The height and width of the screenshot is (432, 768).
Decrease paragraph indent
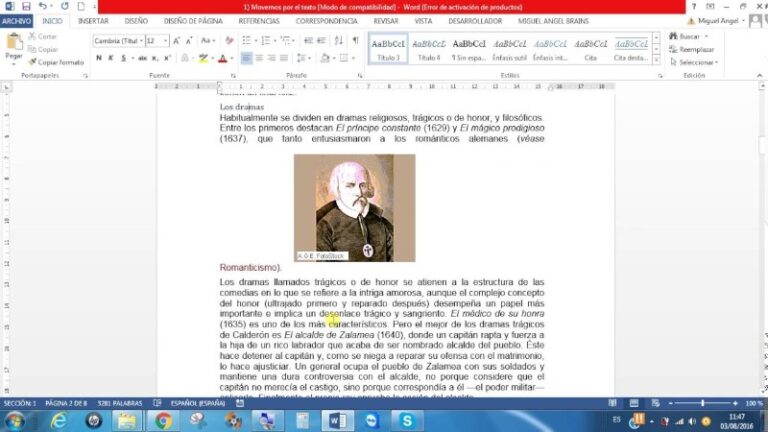(309, 41)
